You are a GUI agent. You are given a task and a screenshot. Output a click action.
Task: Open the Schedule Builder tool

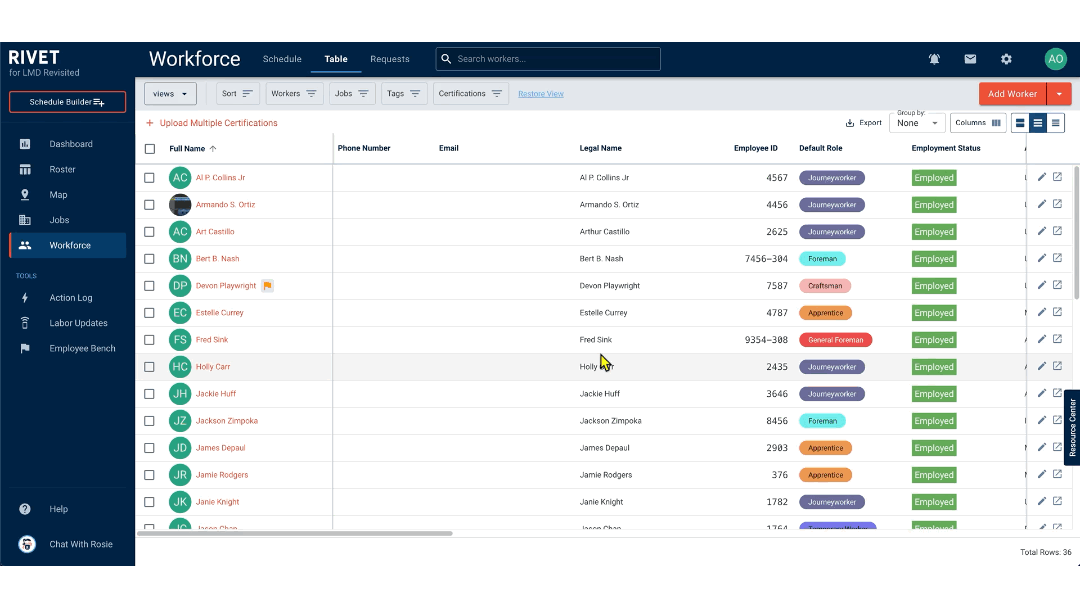click(66, 101)
